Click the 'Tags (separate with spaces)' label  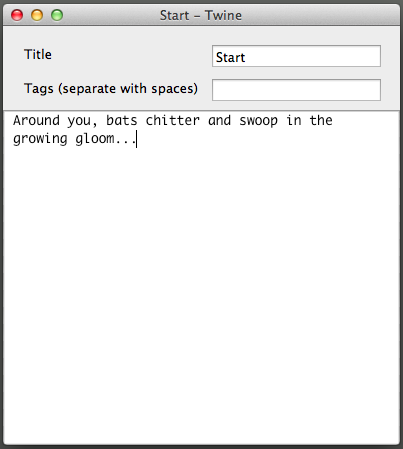(111, 89)
